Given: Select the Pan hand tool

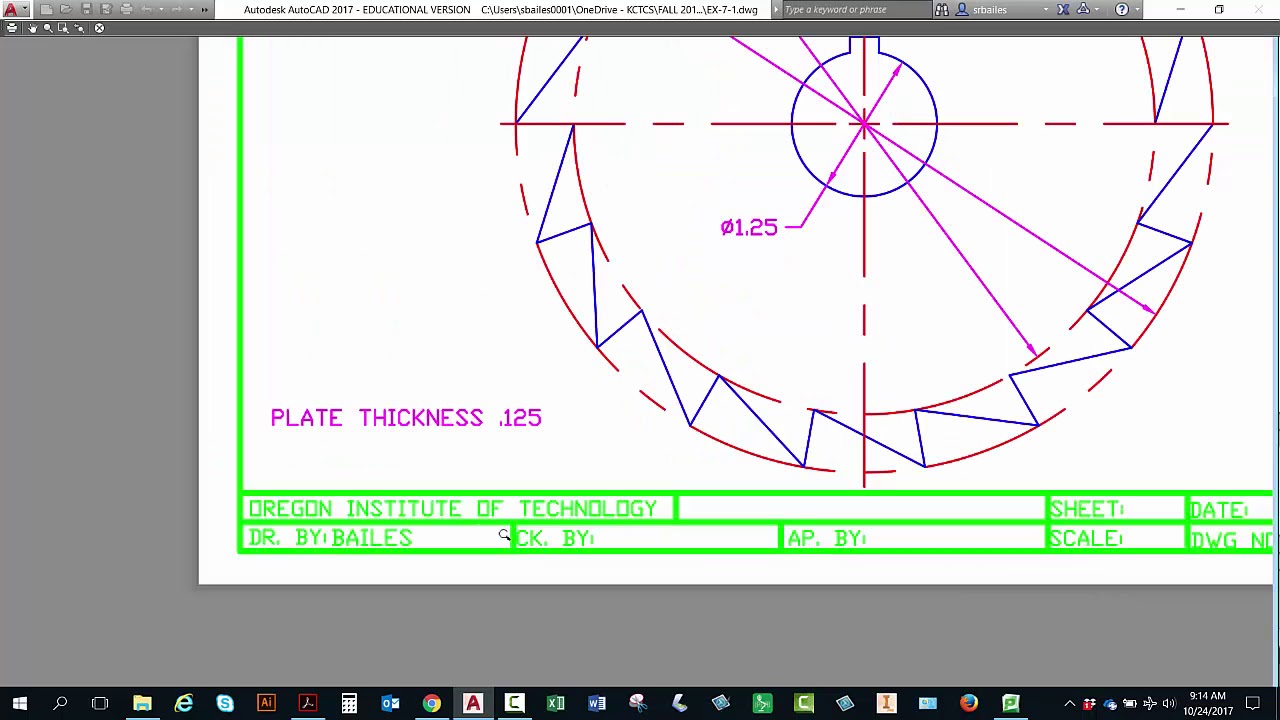Looking at the screenshot, I should click(32, 28).
